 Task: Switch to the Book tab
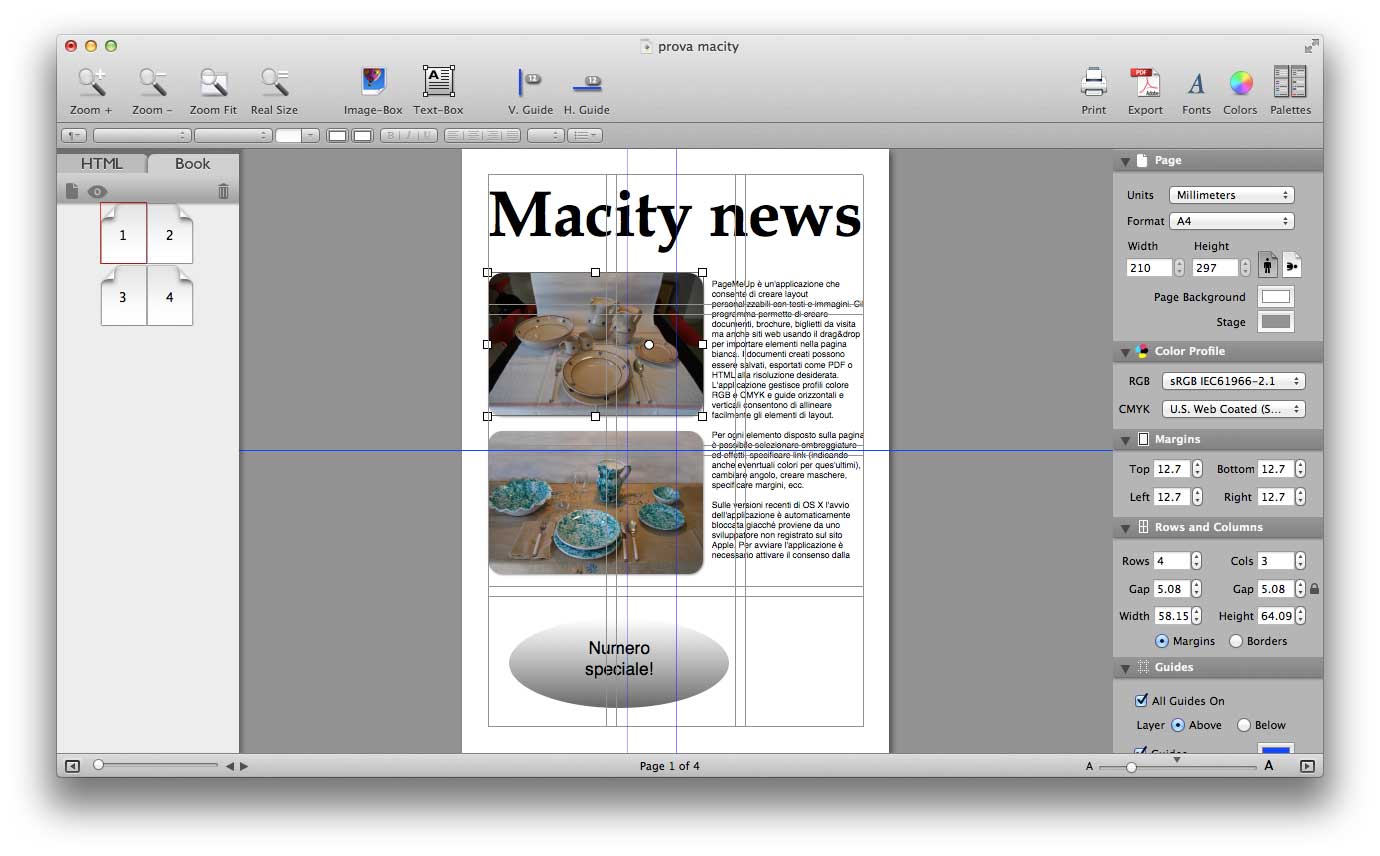click(193, 164)
